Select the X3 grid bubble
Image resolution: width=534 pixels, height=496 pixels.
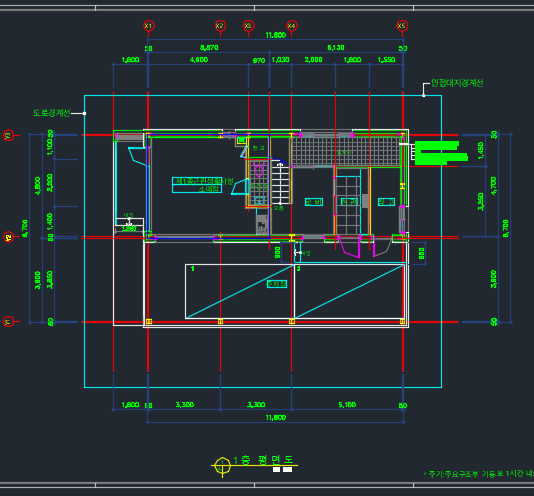[x=248, y=26]
